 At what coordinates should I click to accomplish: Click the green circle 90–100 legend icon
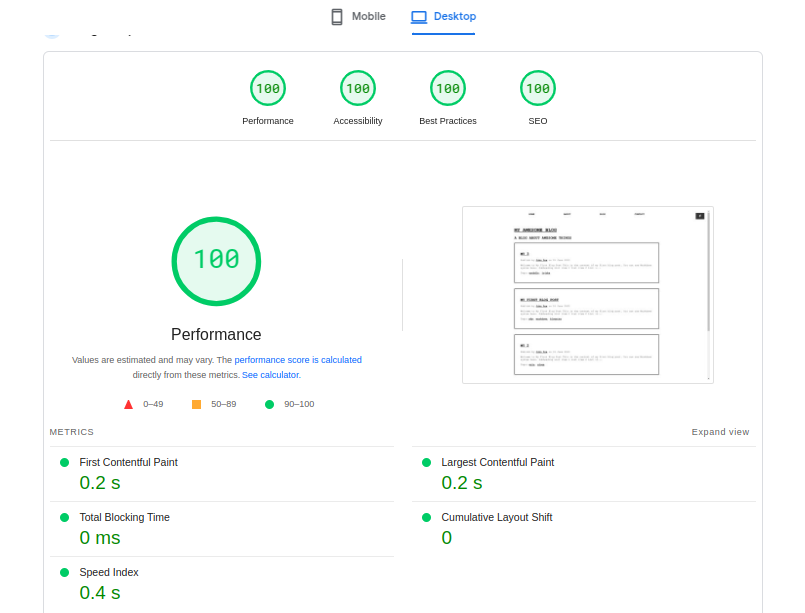pos(269,405)
